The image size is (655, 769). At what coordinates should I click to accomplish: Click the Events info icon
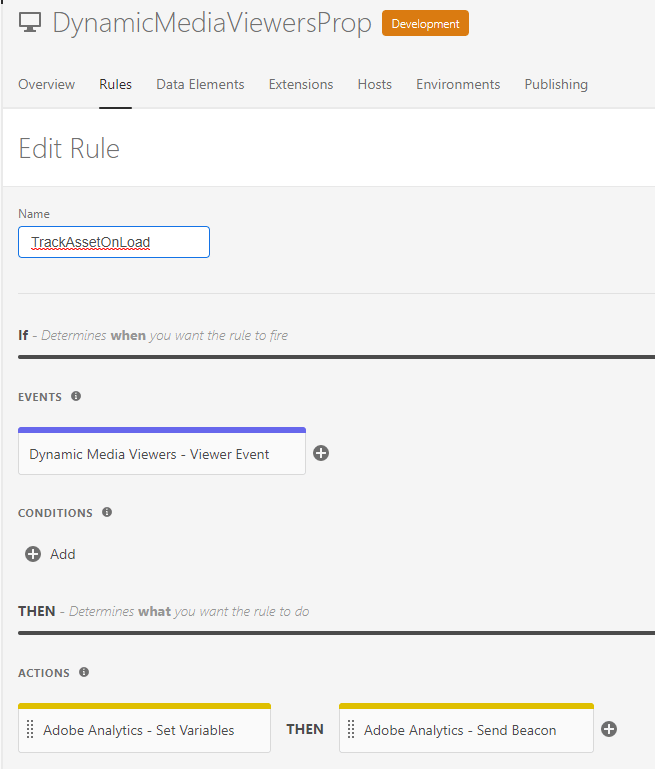76,396
